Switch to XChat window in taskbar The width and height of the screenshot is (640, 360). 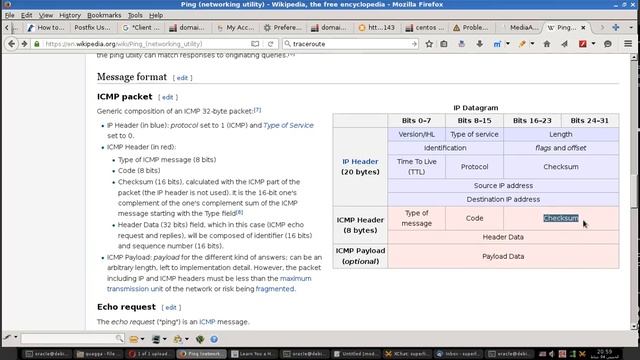(407, 354)
